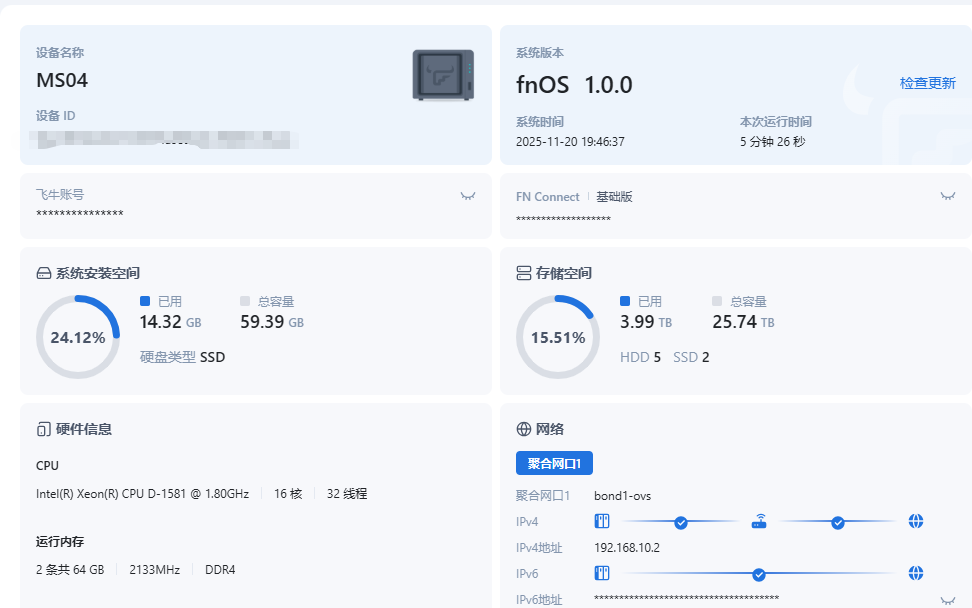
Task: Click the 硬件信息 hardware icon
Action: tap(43, 429)
